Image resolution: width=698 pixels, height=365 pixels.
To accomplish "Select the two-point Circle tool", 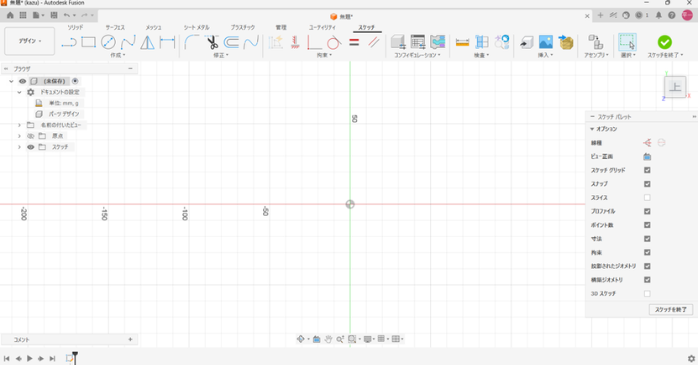I will pyautogui.click(x=108, y=42).
